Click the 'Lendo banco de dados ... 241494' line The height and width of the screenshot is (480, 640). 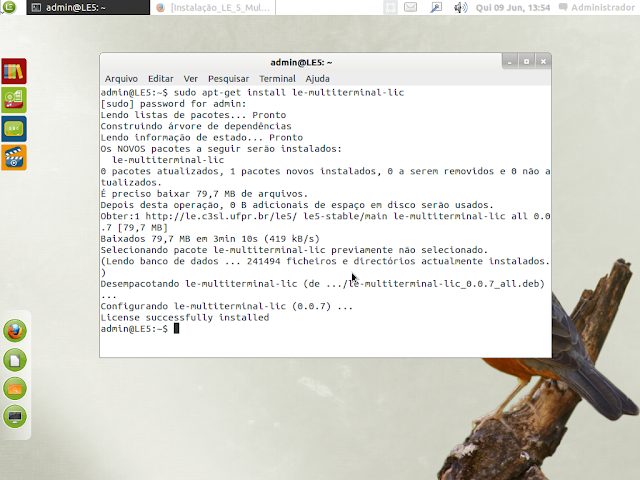325,261
